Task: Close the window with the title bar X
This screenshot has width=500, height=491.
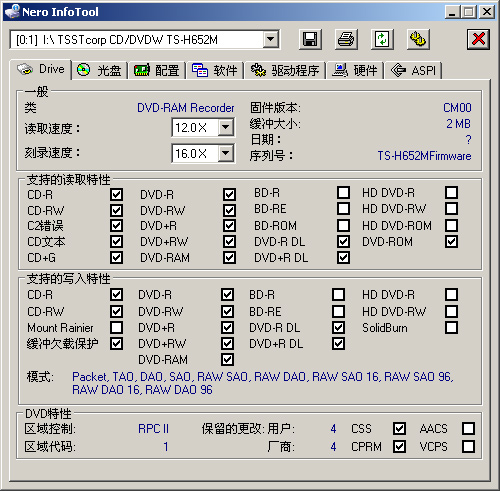Action: [487, 12]
